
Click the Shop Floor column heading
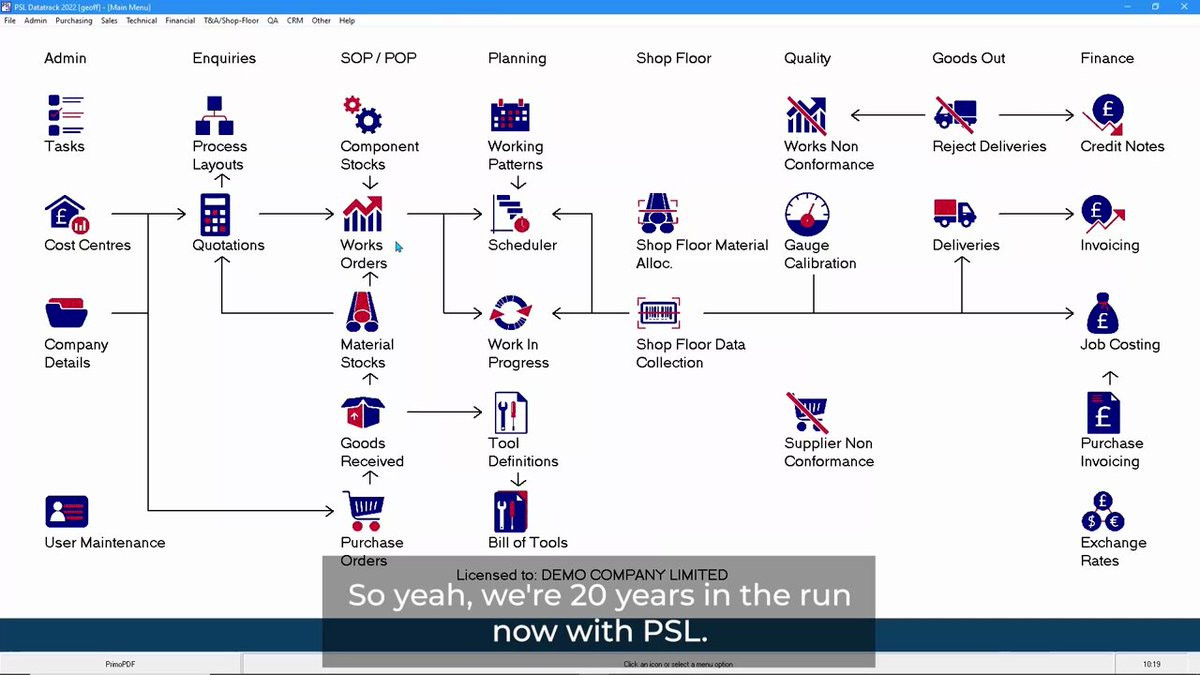[x=674, y=58]
